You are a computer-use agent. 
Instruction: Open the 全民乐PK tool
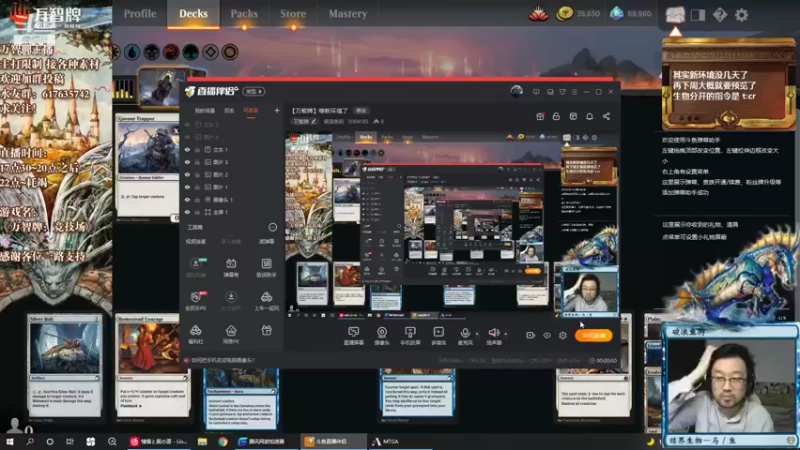[x=195, y=301]
